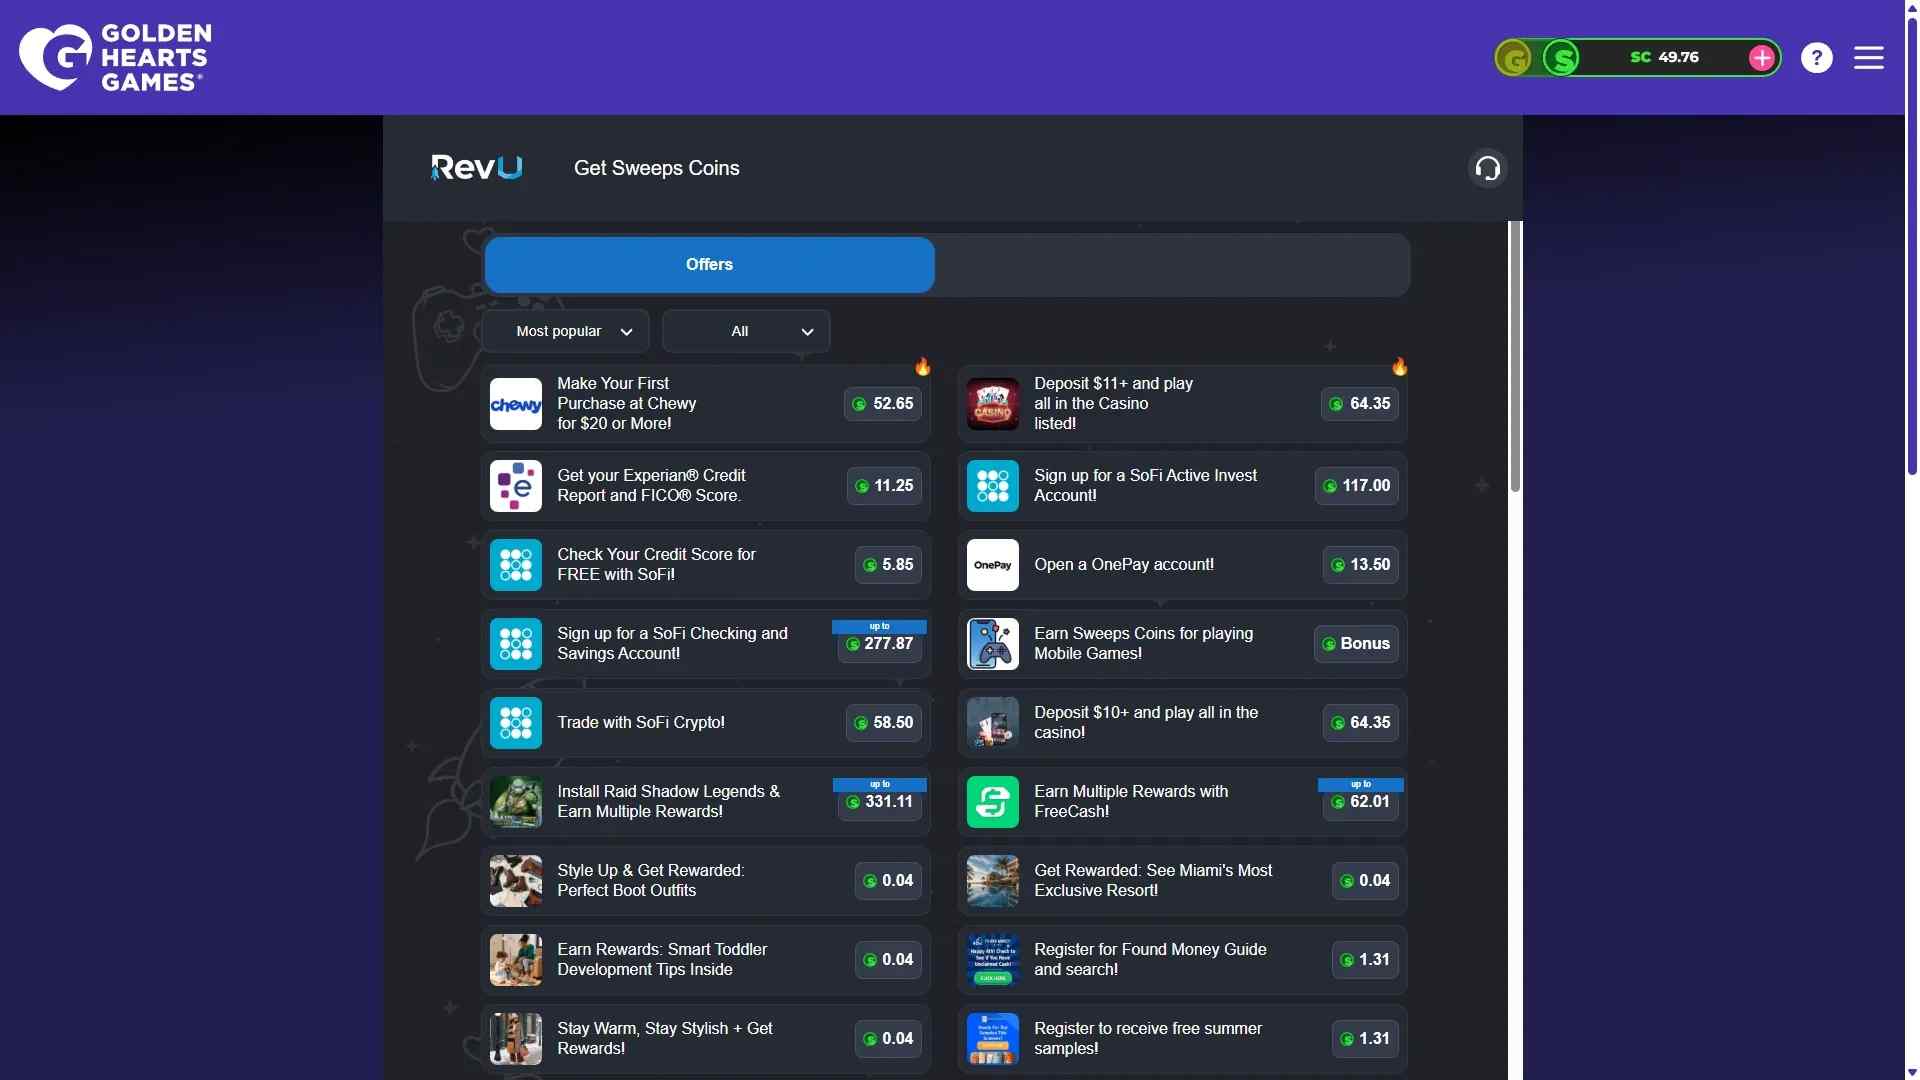
Task: Open the hamburger menu
Action: tap(1868, 58)
